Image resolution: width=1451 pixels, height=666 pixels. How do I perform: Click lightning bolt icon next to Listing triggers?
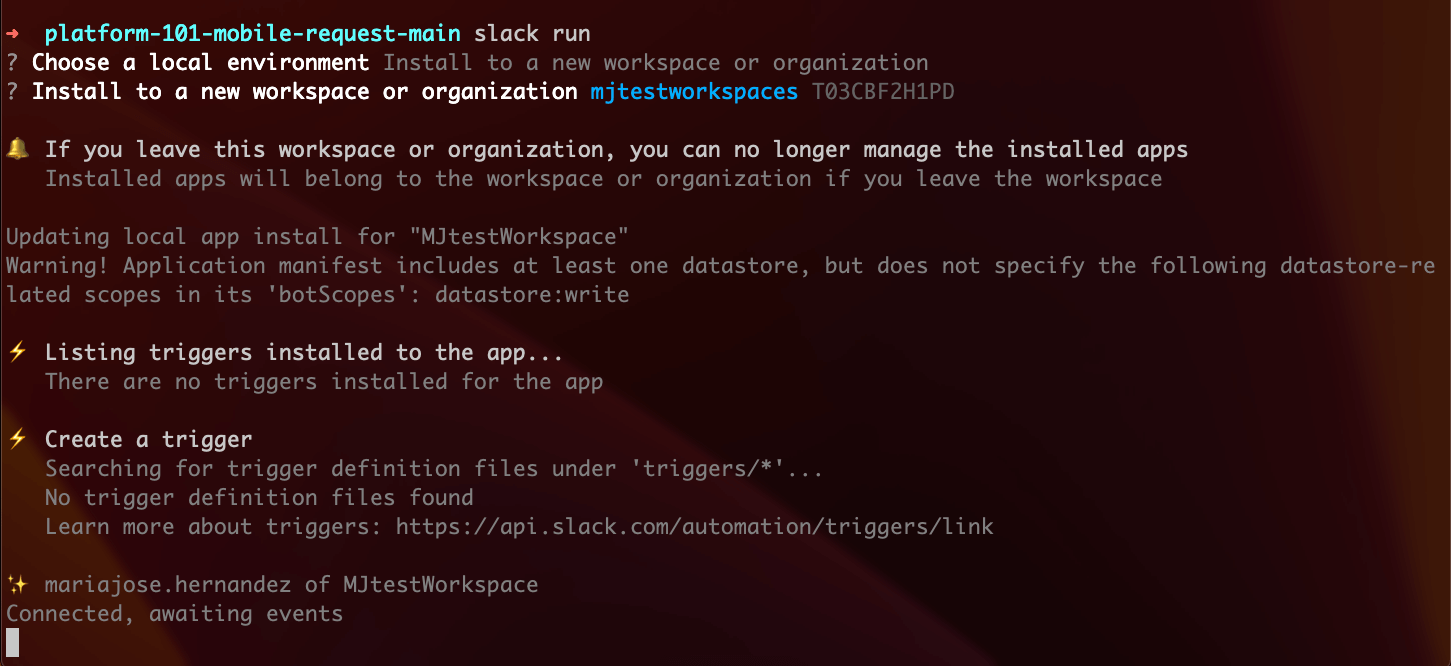pyautogui.click(x=17, y=353)
